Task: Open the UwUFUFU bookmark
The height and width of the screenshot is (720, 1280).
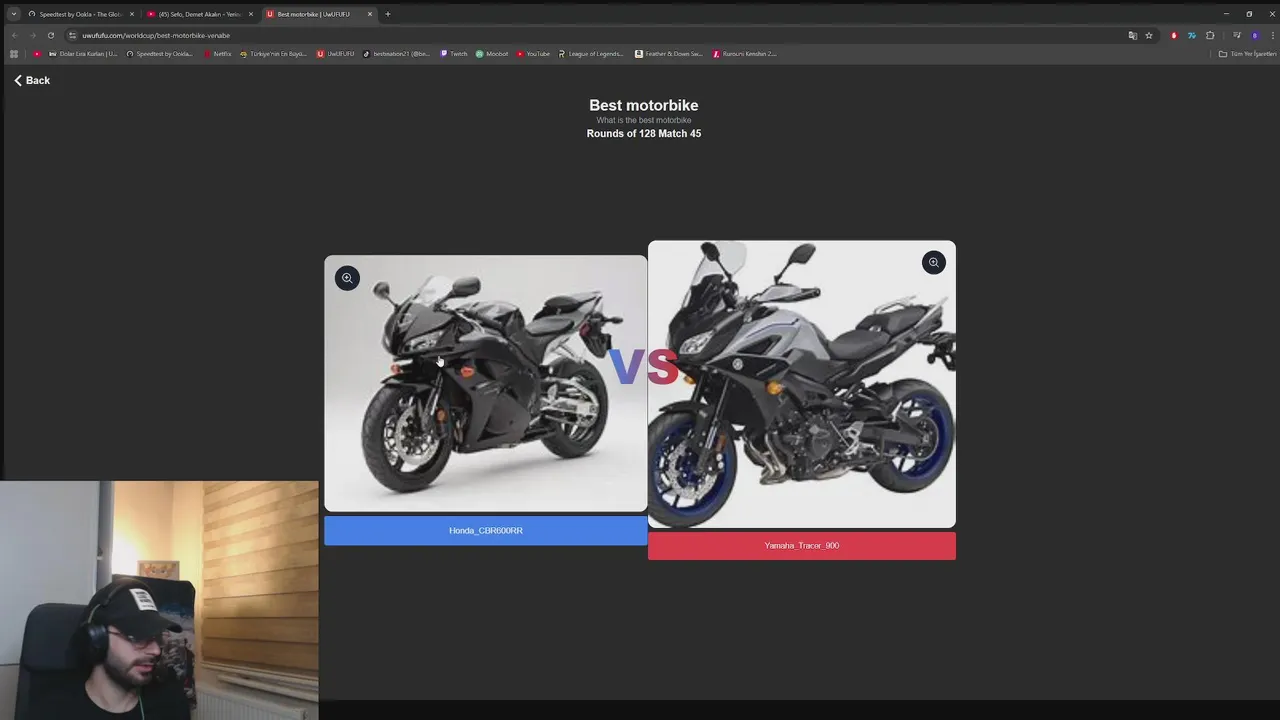Action: coord(335,54)
